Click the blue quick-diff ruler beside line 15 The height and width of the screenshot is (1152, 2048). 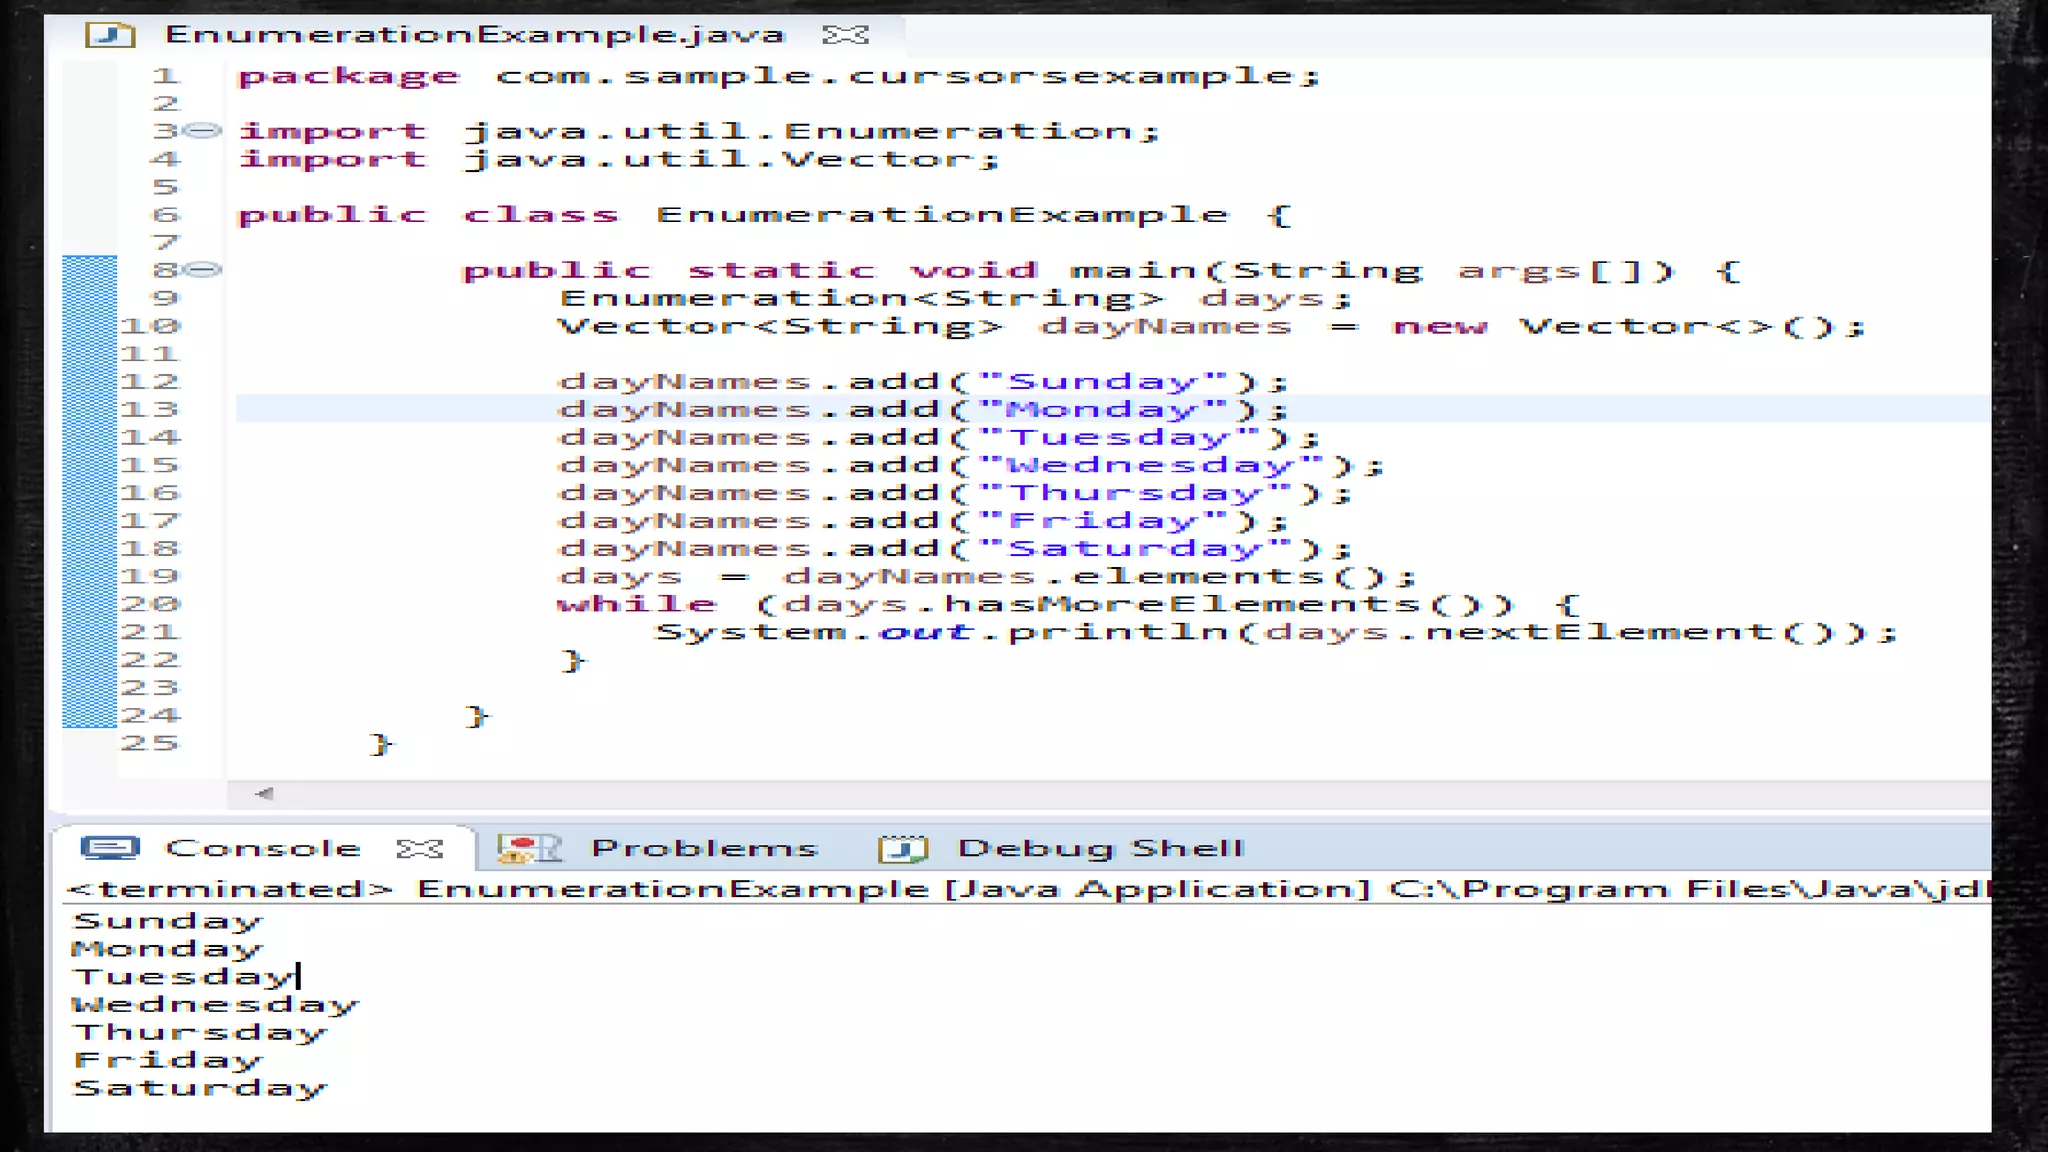89,466
